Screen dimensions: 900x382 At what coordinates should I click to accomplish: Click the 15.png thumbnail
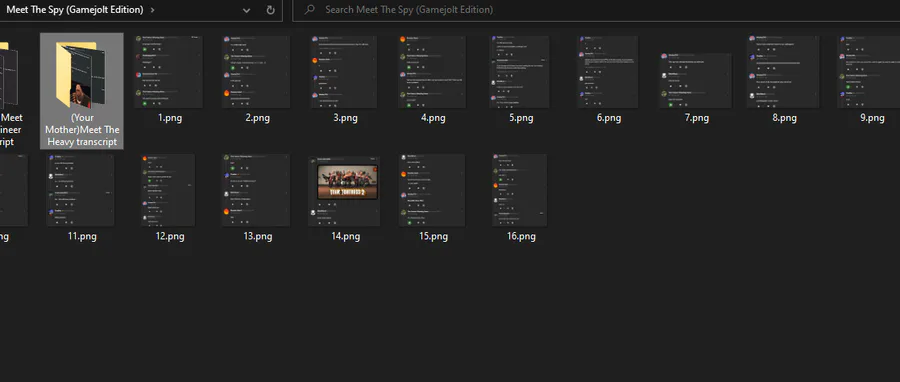point(432,190)
